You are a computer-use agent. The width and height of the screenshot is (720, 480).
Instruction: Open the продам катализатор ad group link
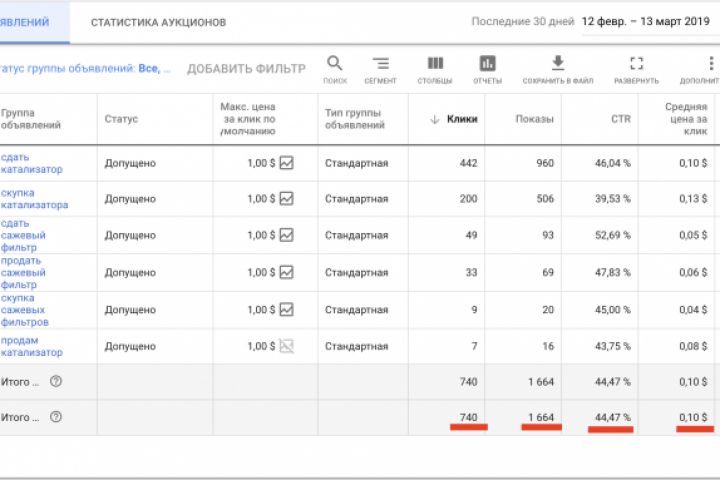pyautogui.click(x=31, y=346)
